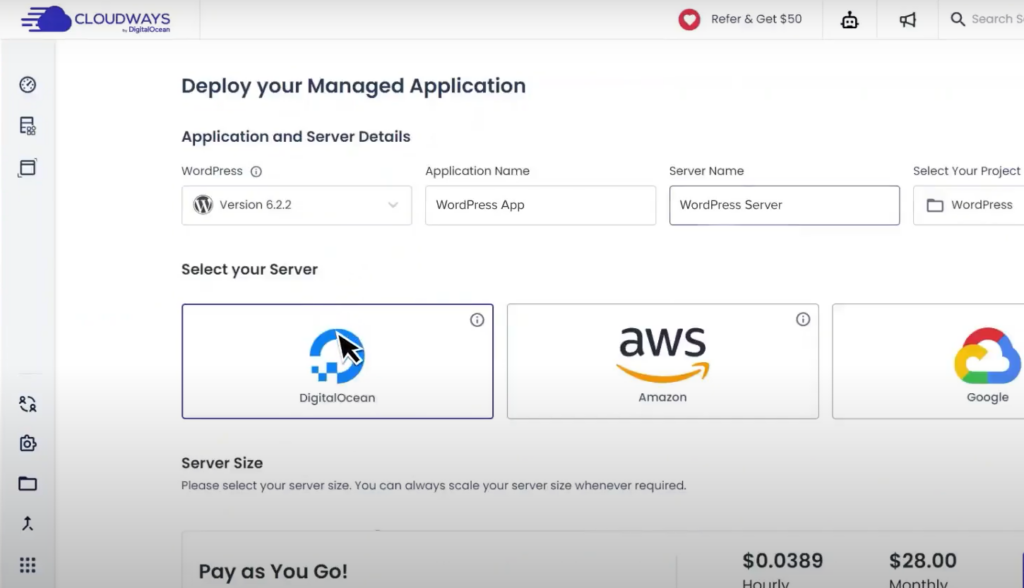Click the Server Size heading
1024x588 pixels.
tap(222, 463)
